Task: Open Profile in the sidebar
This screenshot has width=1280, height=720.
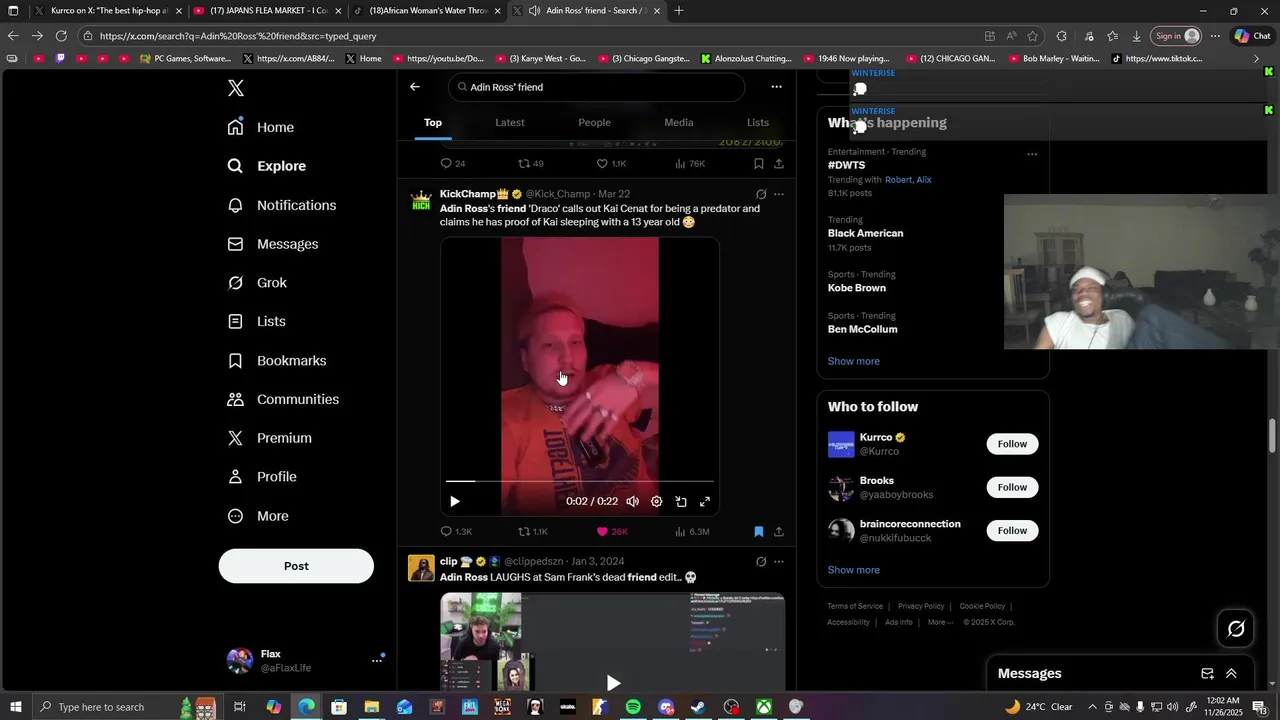Action: 262,477
